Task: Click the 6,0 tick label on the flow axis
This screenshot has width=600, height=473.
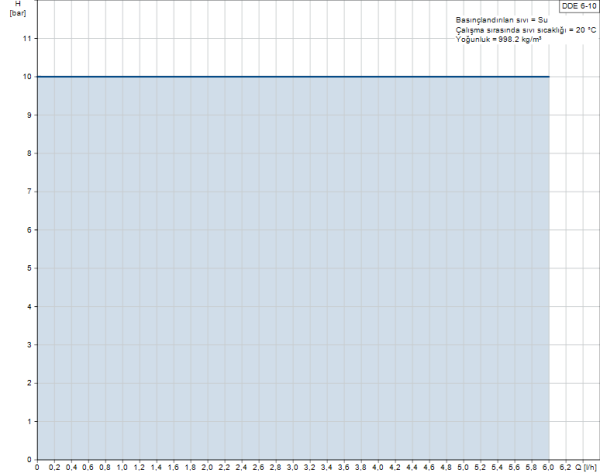Action: click(x=549, y=466)
